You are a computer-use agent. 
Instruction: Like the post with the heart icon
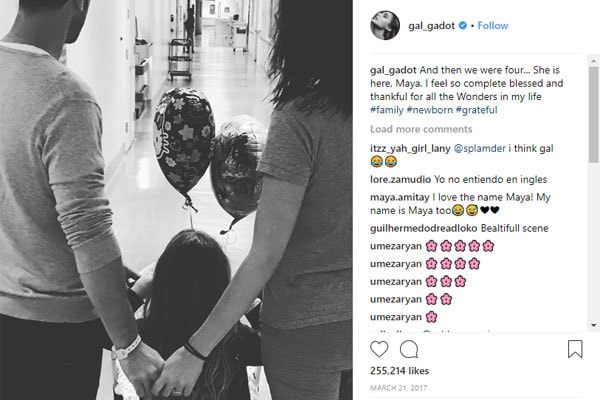click(379, 349)
